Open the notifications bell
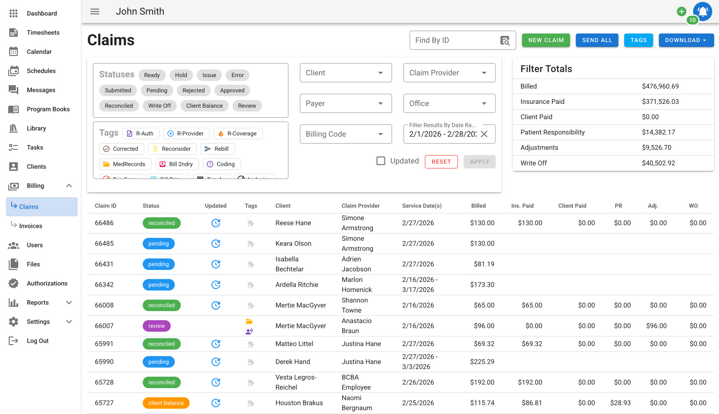719x414 pixels. [x=702, y=11]
